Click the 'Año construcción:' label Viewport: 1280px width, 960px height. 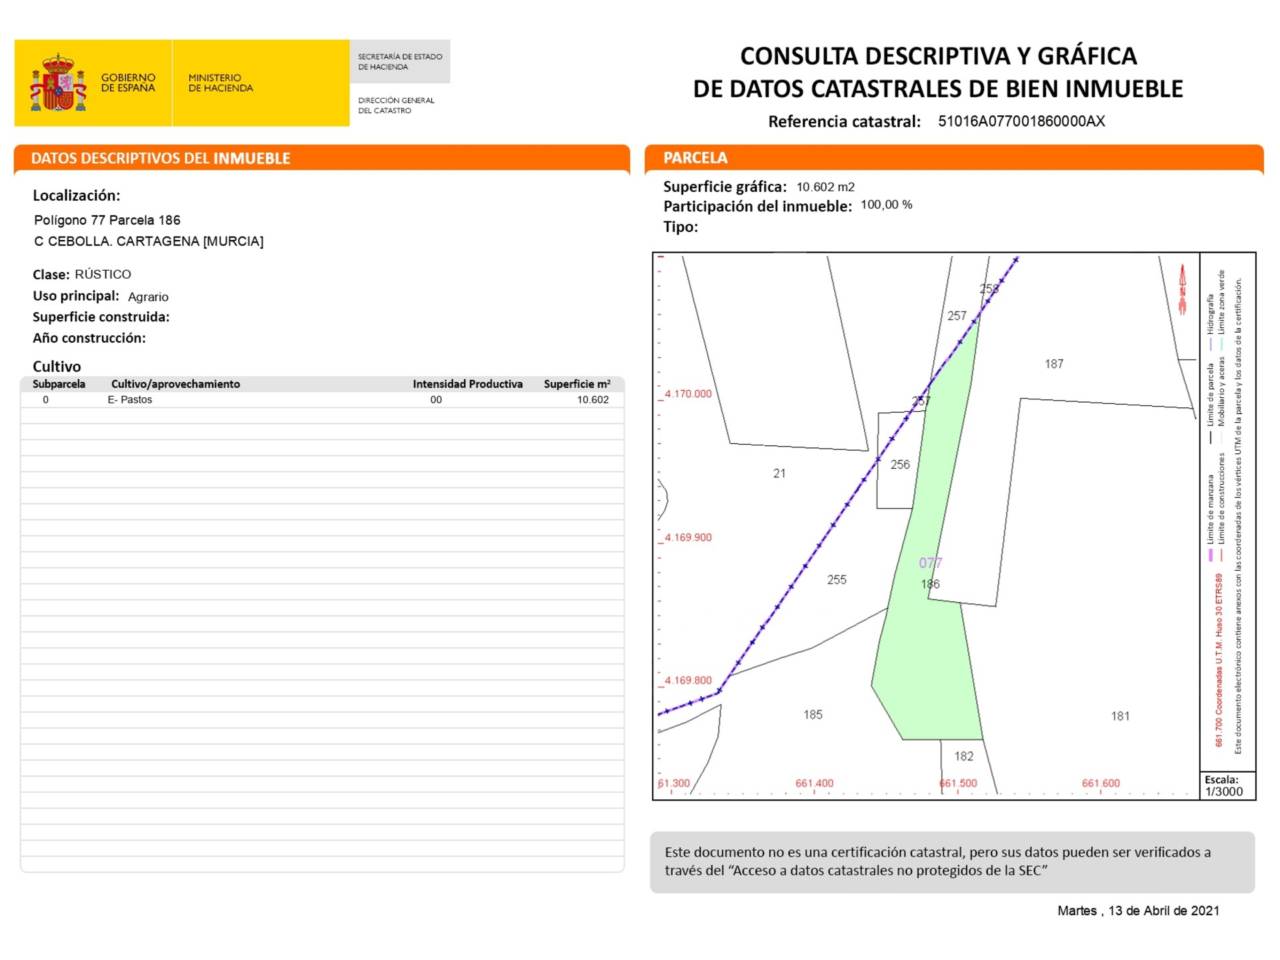[x=89, y=338]
